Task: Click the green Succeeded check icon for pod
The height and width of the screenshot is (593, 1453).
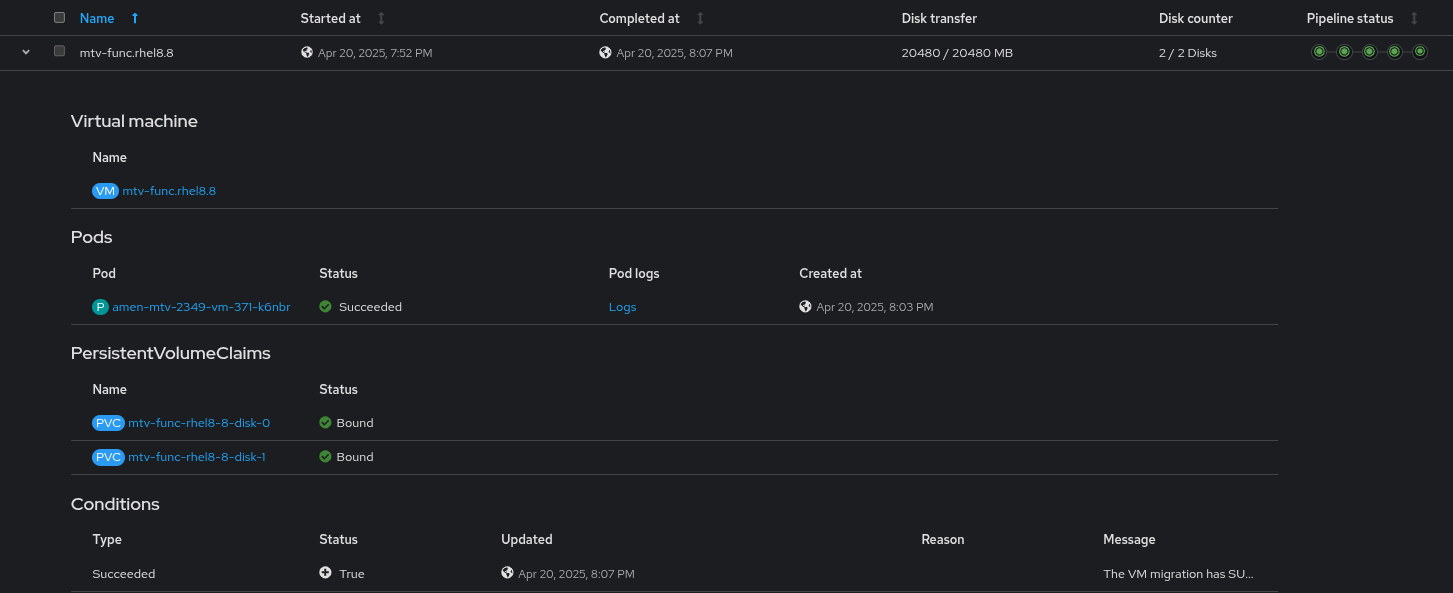Action: pos(326,307)
